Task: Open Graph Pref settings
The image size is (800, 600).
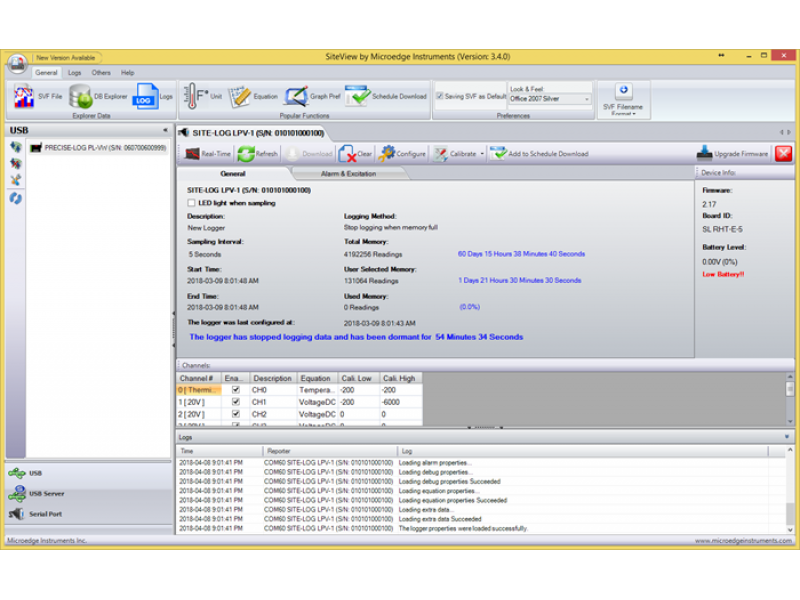Action: pos(312,96)
